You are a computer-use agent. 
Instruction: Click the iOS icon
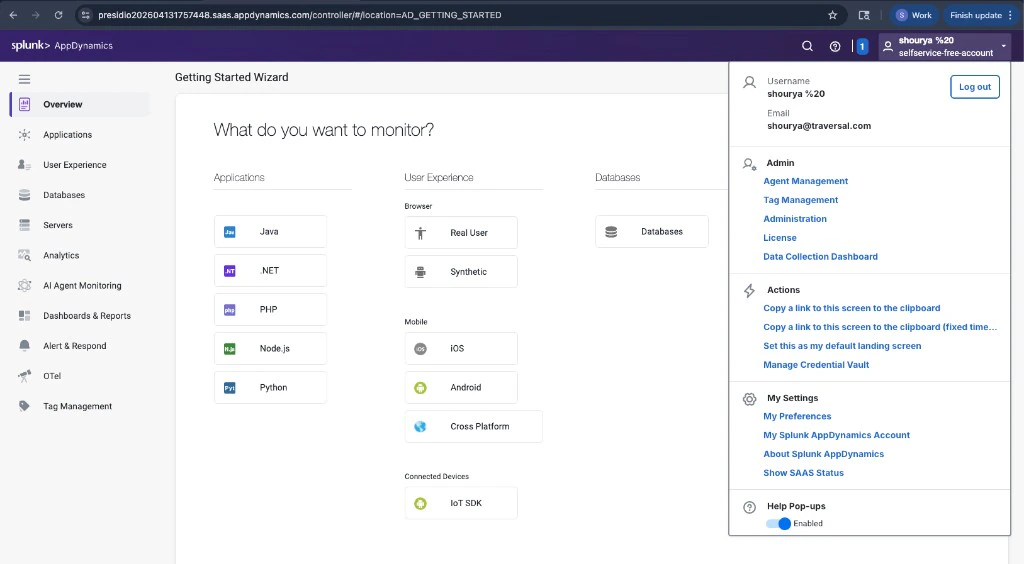click(x=421, y=349)
